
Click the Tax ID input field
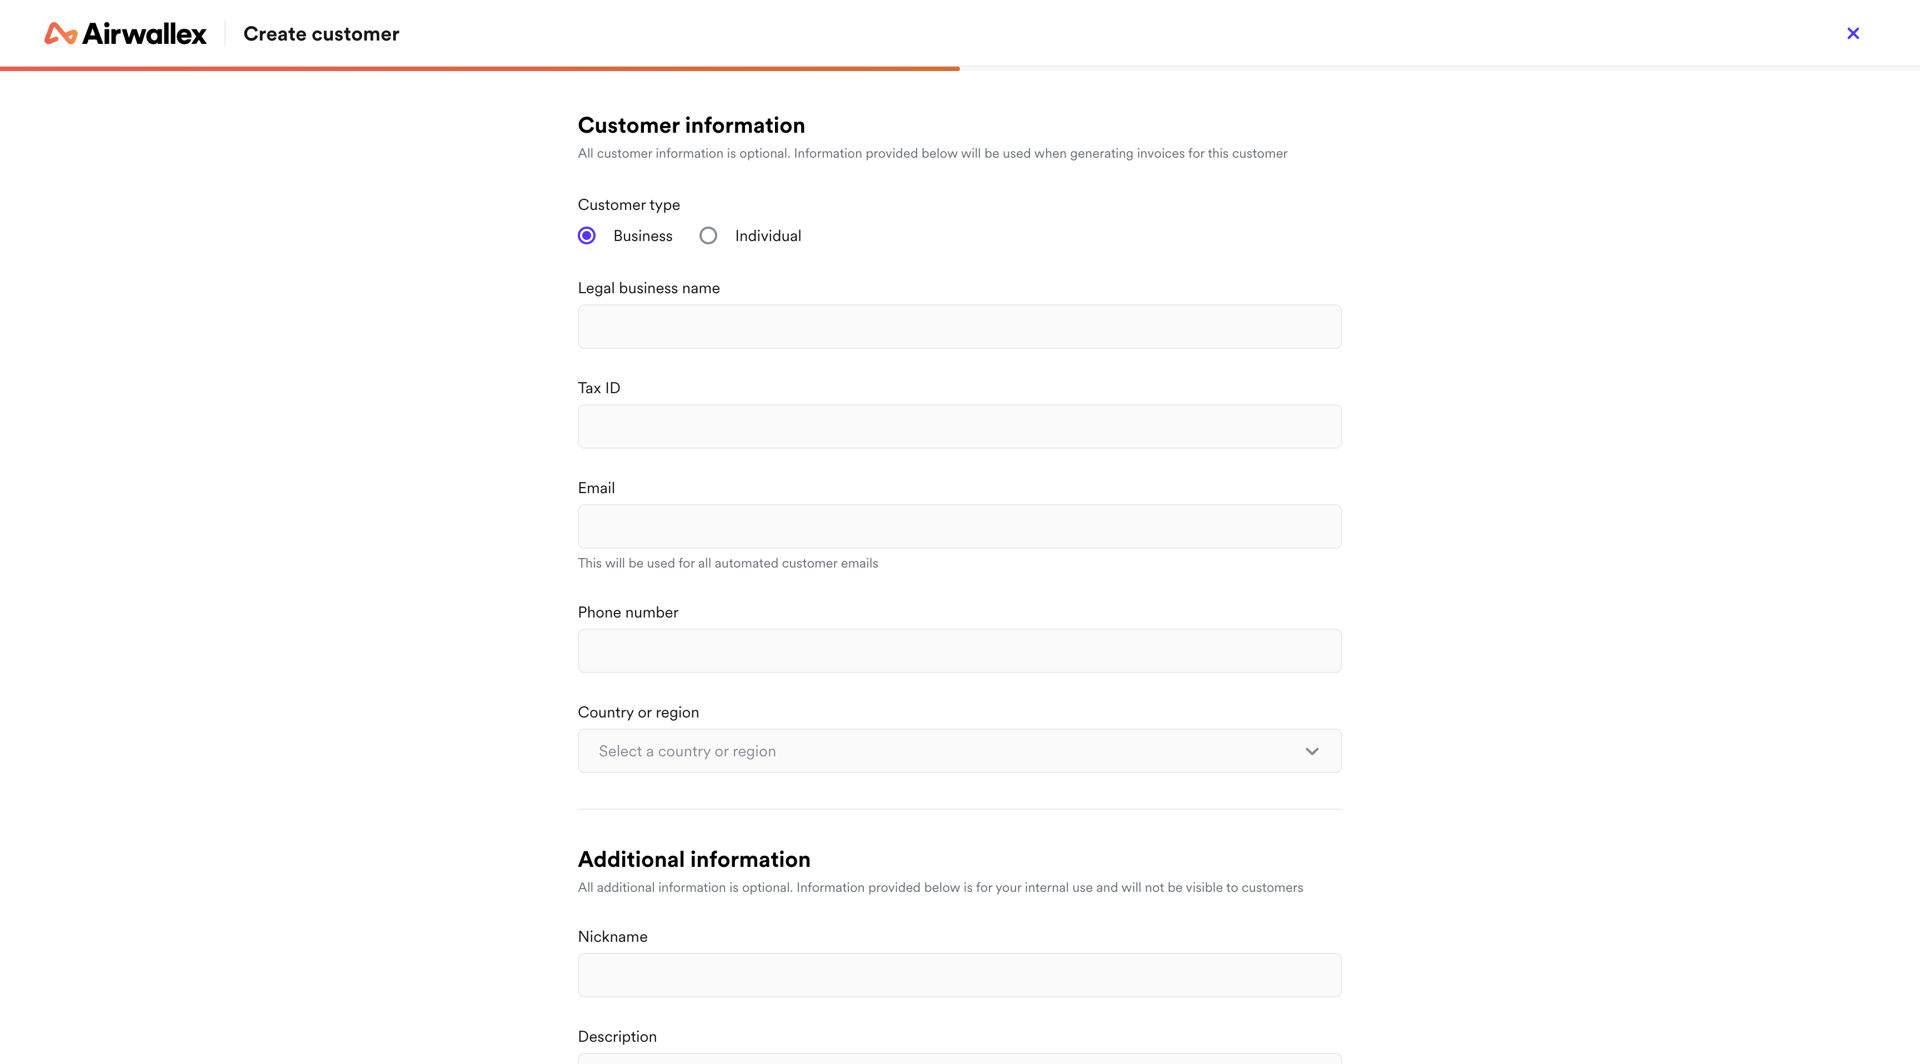(959, 426)
